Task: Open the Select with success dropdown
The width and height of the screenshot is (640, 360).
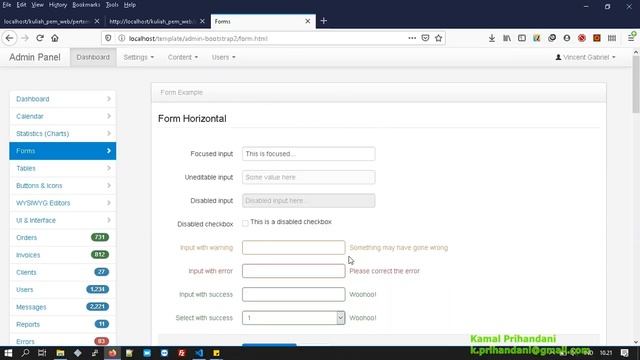Action: [293, 318]
